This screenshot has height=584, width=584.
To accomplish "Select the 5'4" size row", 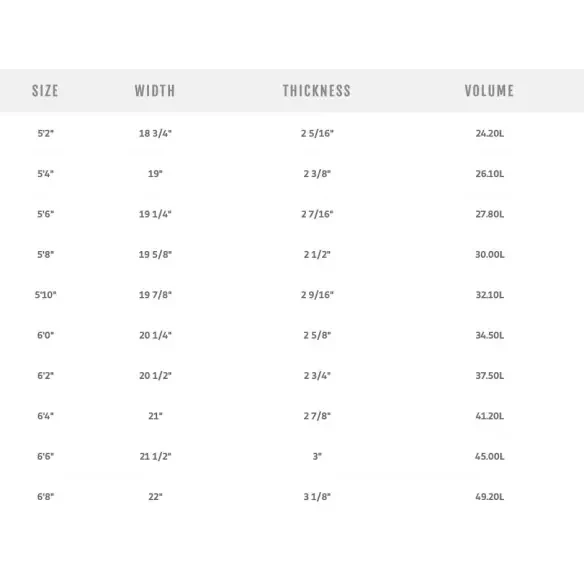I will click(x=292, y=174).
